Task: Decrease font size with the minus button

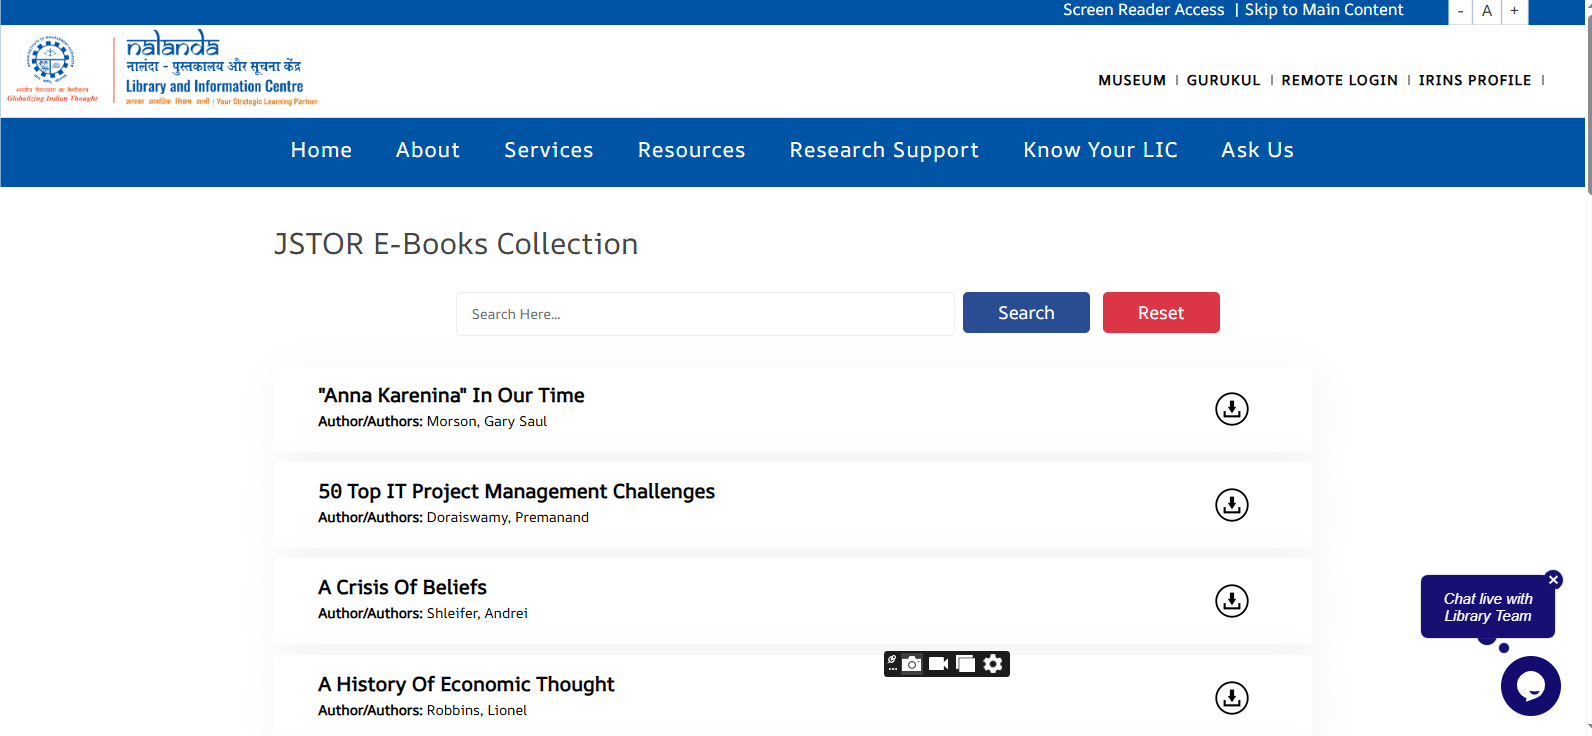Action: (1460, 11)
